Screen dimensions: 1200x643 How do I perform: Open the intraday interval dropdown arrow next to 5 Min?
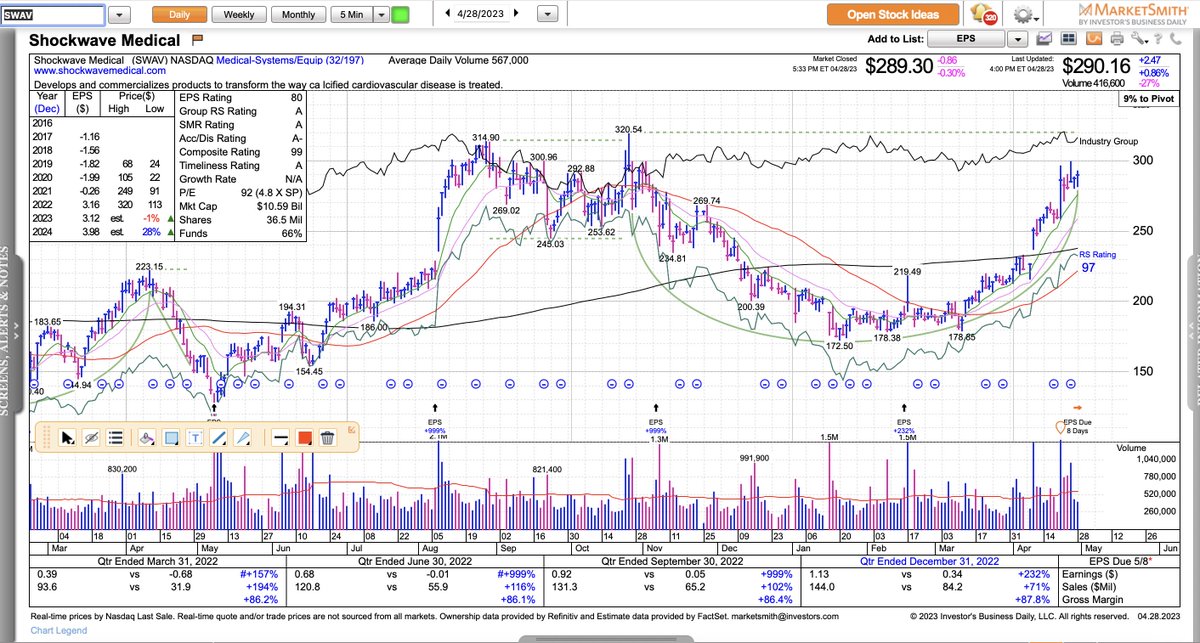[381, 15]
